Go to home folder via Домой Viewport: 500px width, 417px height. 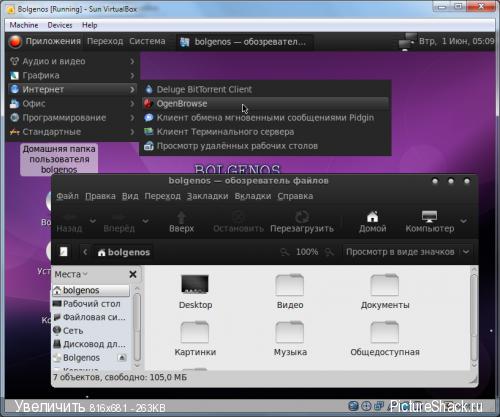pos(372,222)
